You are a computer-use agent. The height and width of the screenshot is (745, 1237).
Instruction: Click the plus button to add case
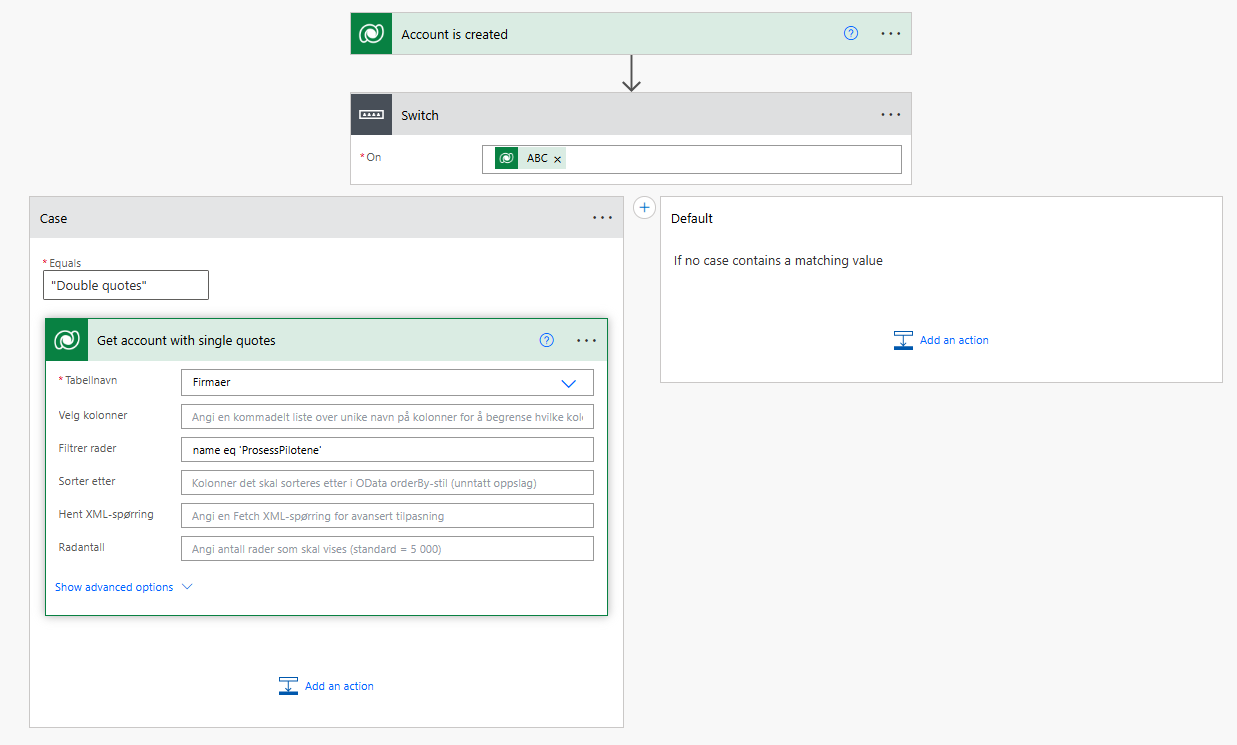(x=645, y=208)
